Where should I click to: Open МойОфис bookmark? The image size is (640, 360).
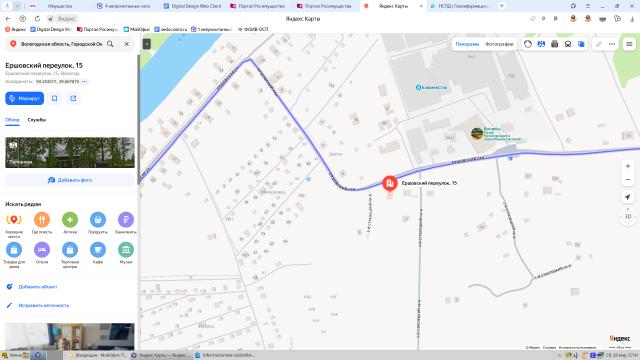137,29
